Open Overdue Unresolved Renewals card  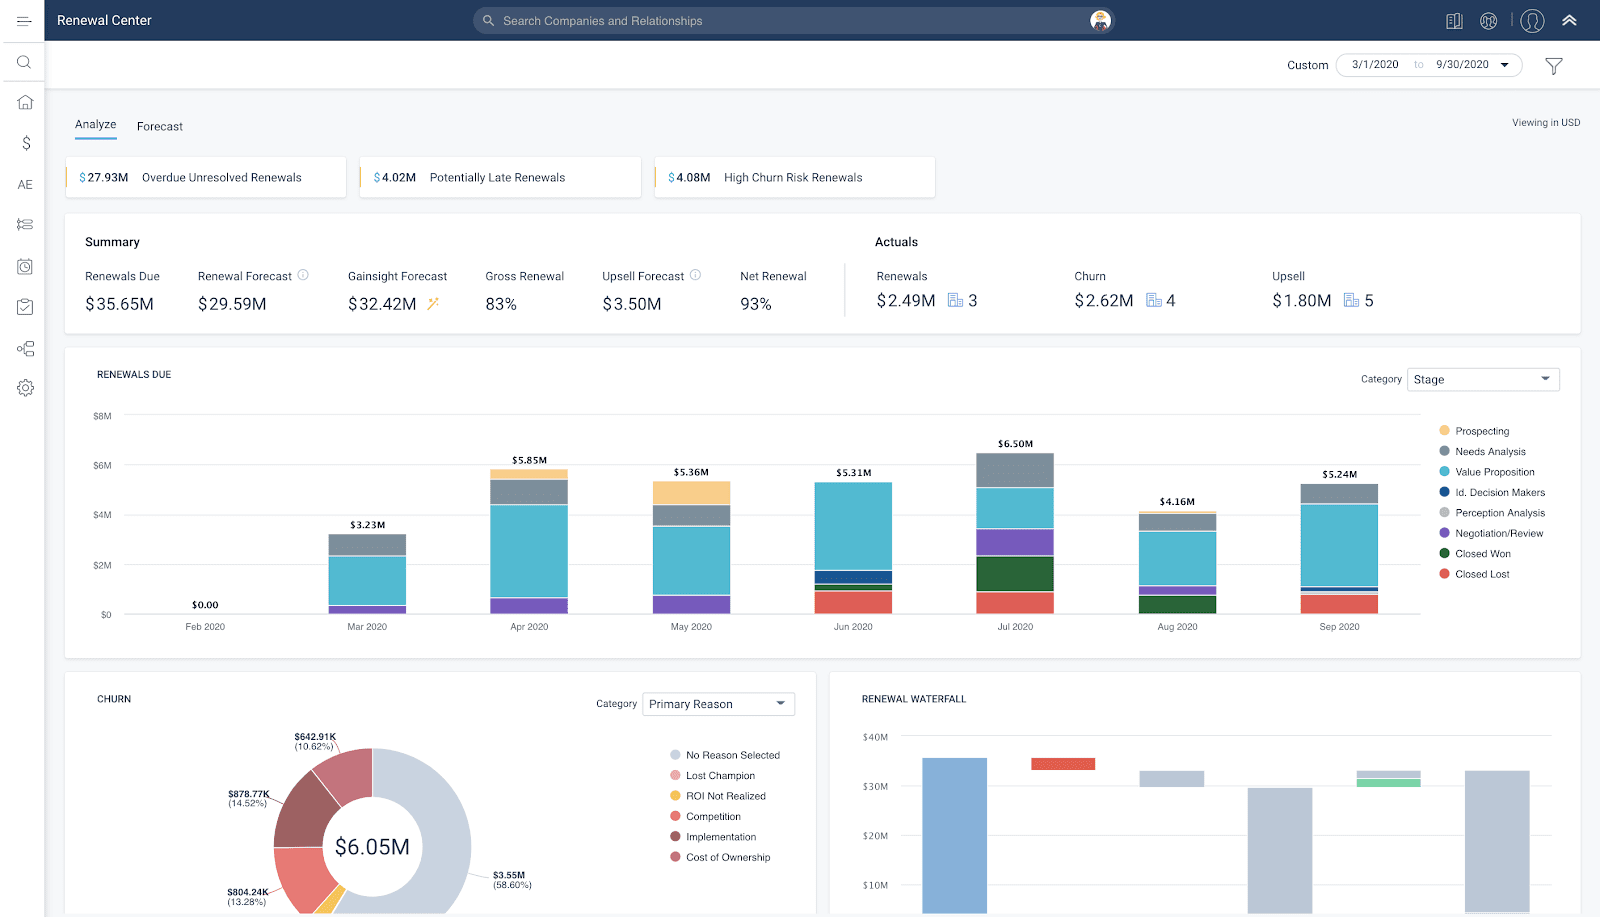pyautogui.click(x=205, y=178)
